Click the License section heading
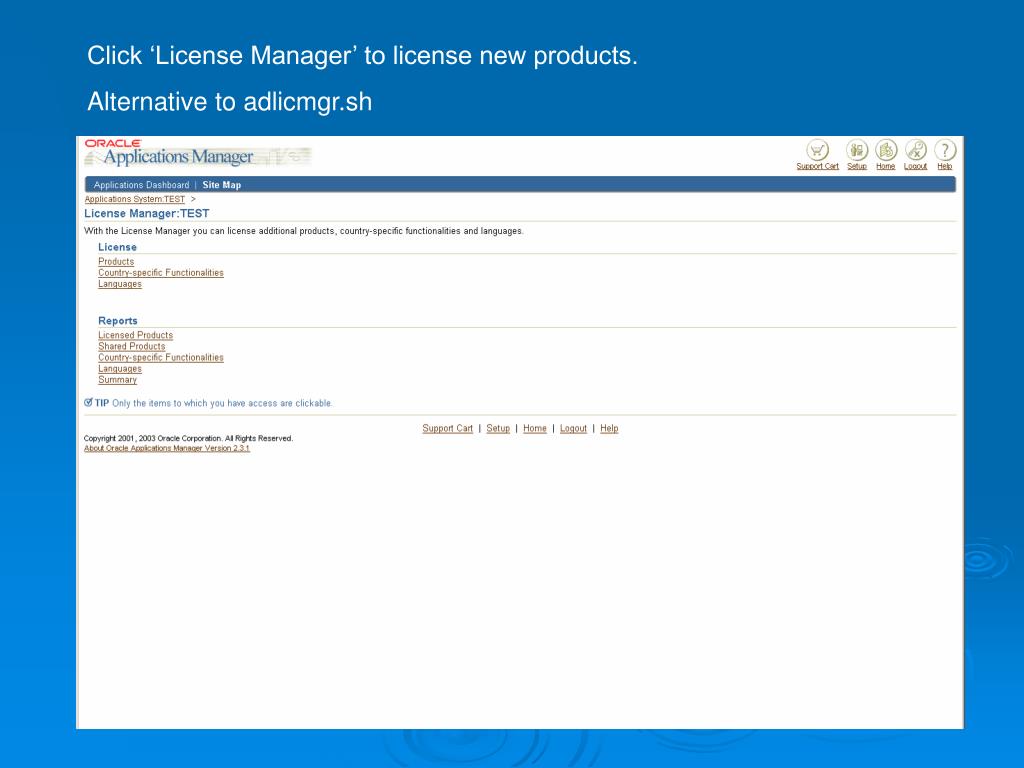 [x=118, y=247]
